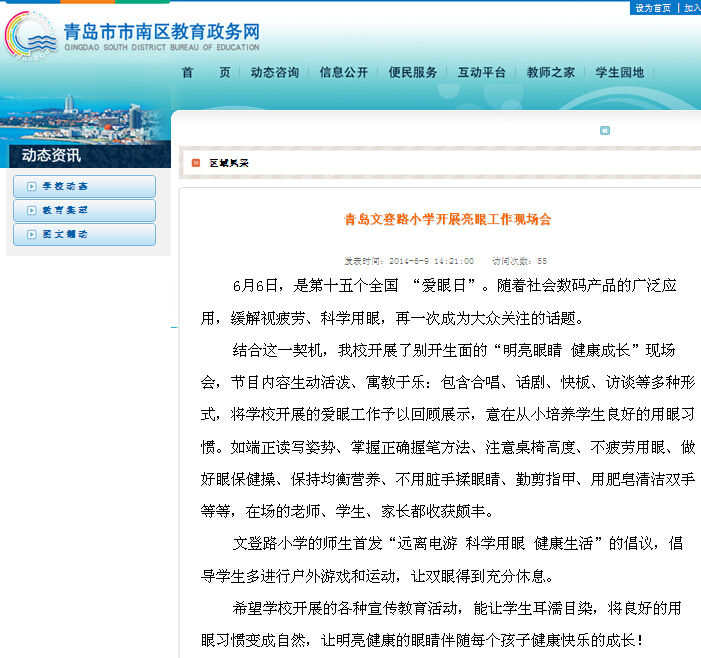
Task: Click the orange arrow icon beside 区域风采
Action: (x=196, y=163)
